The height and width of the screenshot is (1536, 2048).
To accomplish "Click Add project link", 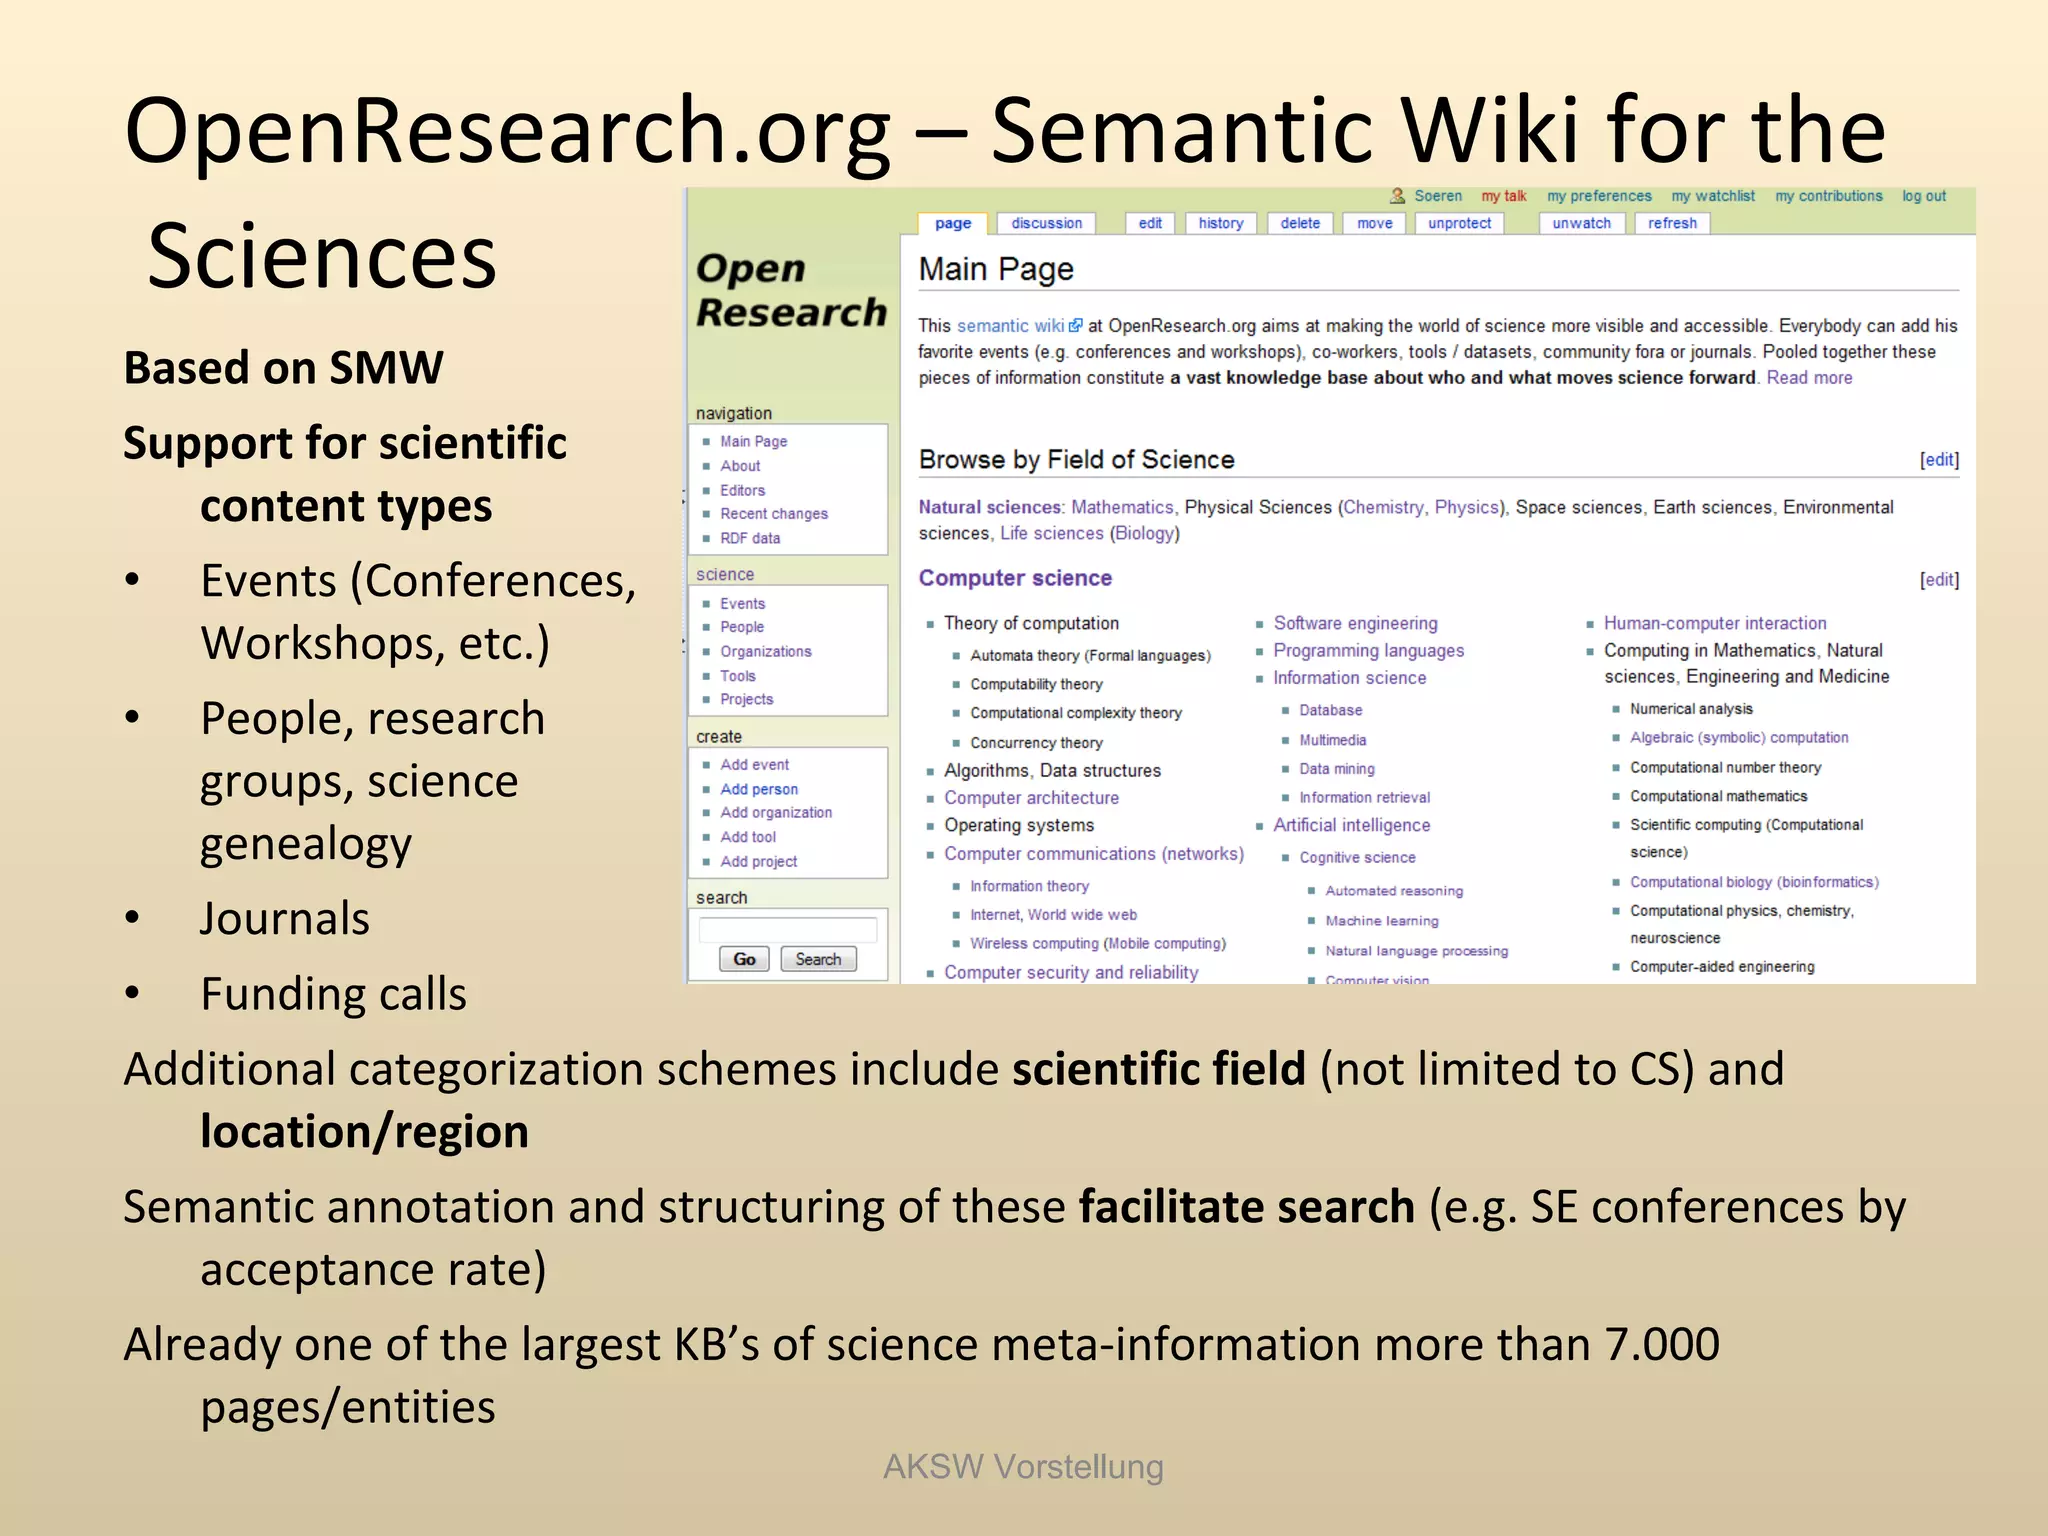I will [x=758, y=861].
